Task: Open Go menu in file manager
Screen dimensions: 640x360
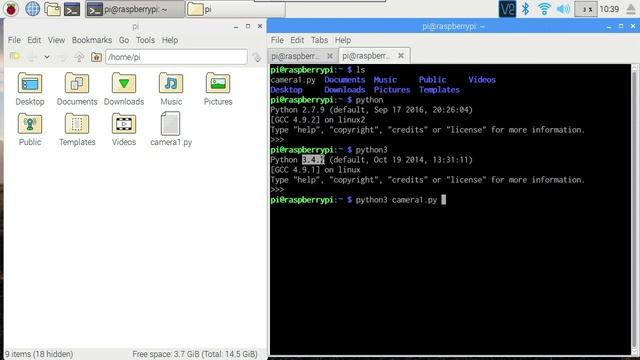Action: 124,40
